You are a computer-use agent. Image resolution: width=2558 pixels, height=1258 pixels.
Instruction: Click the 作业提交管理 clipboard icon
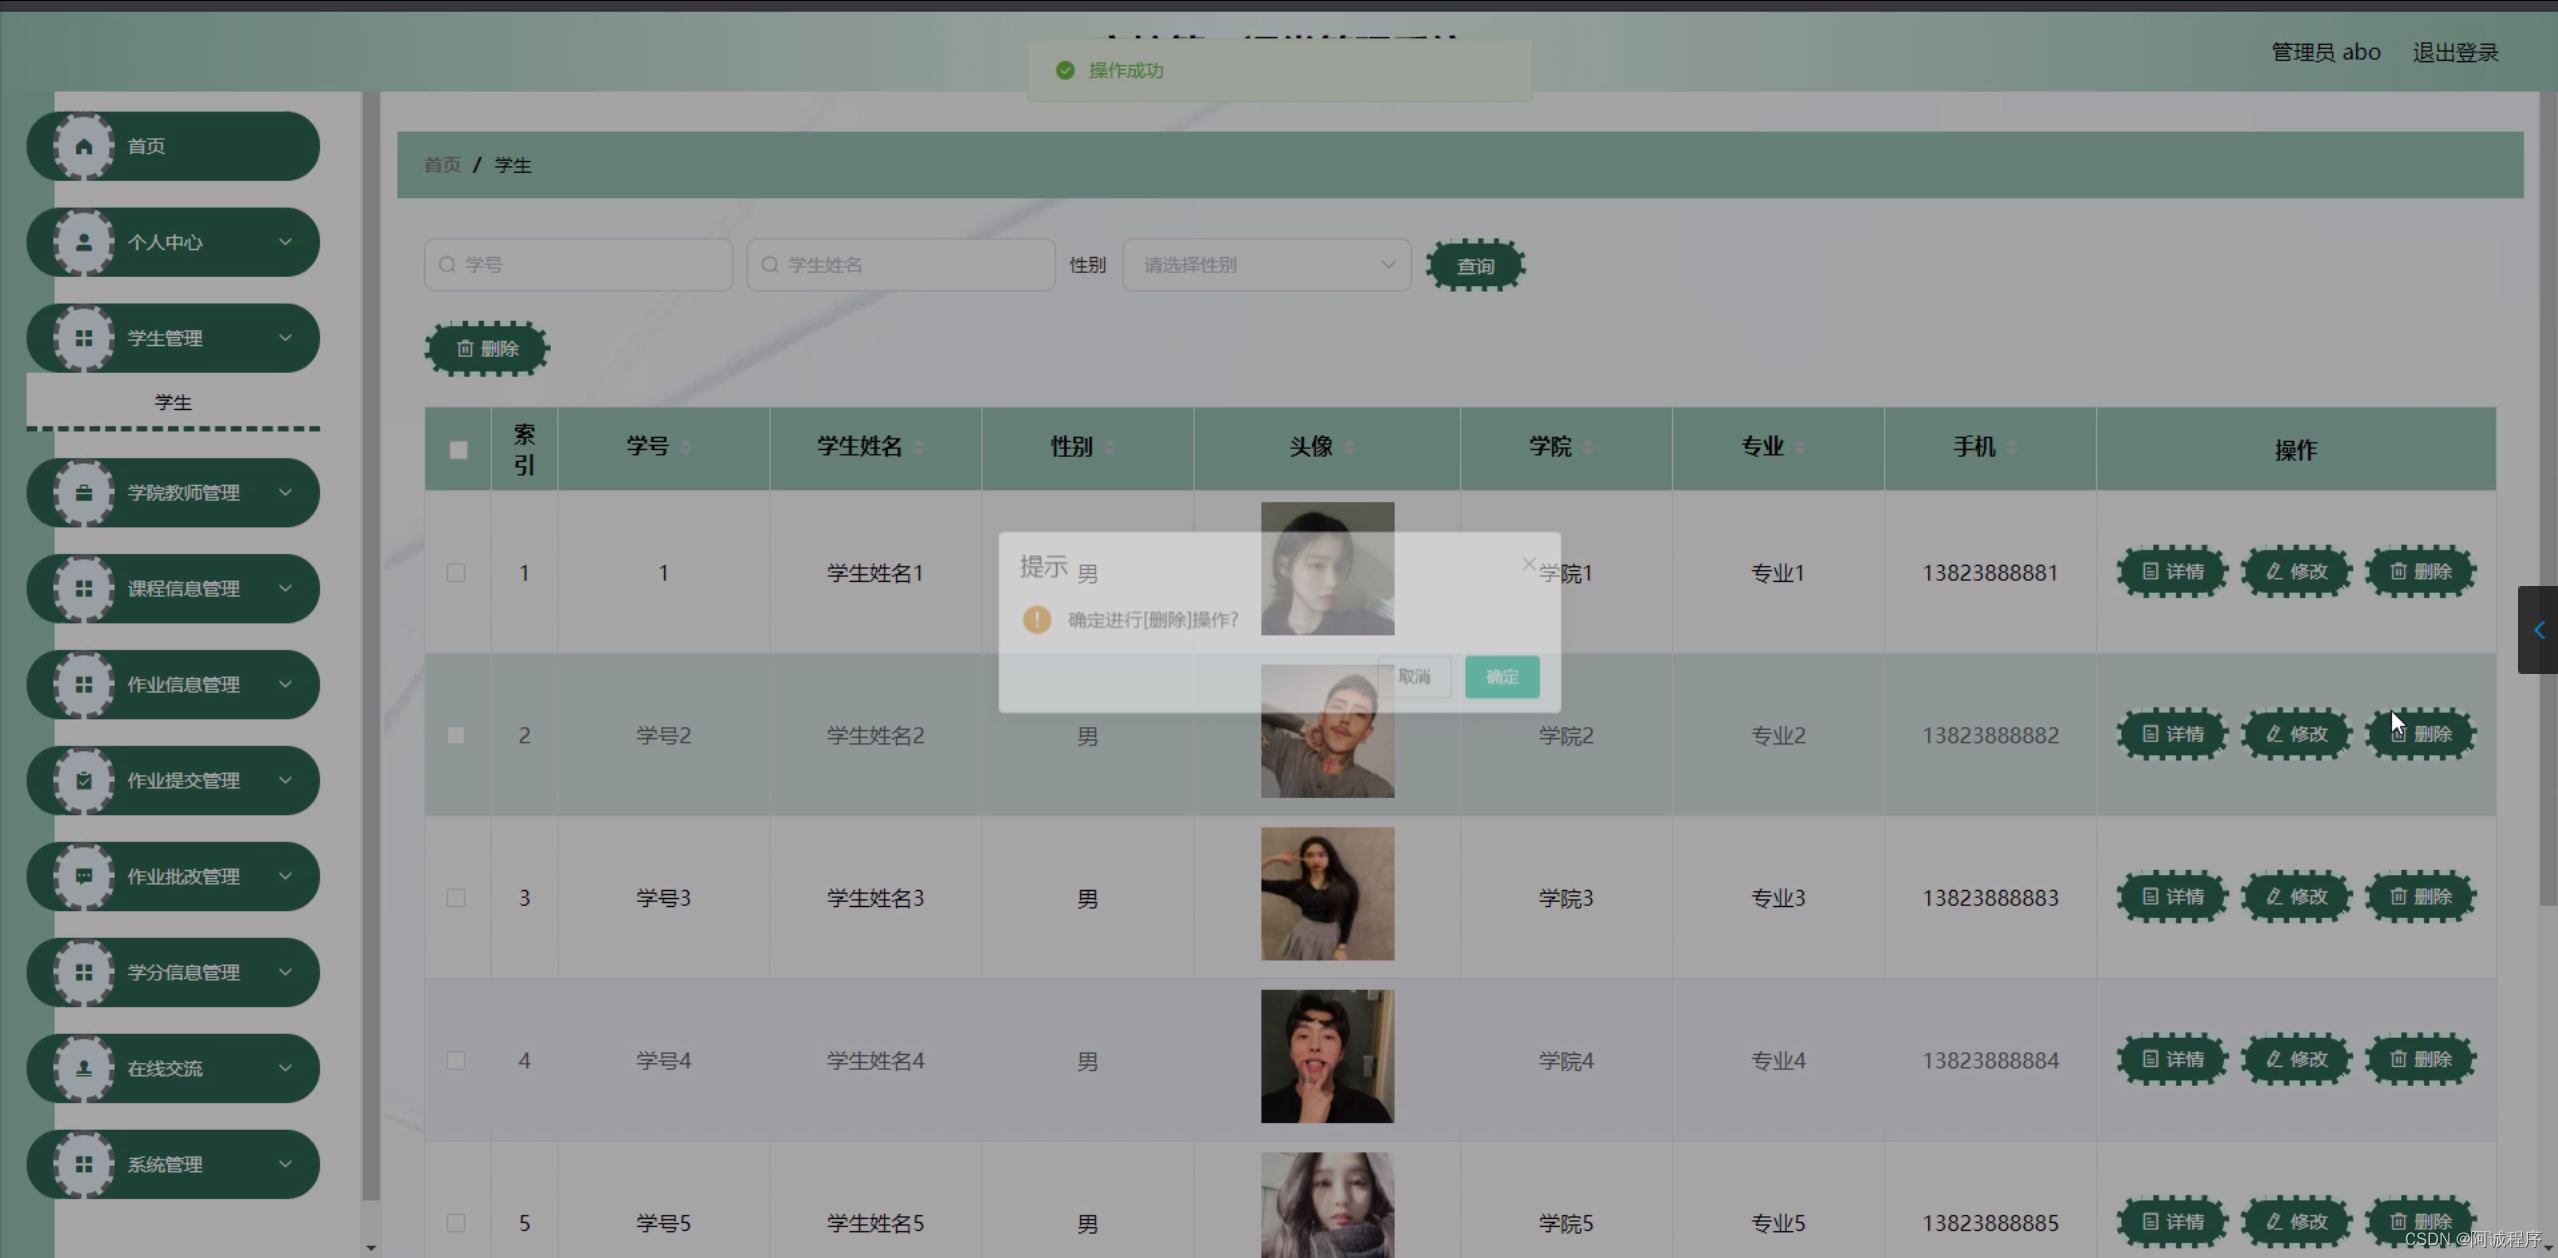(x=84, y=781)
